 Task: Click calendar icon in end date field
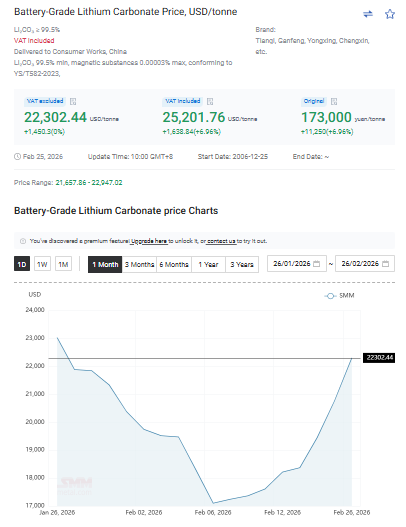click(385, 264)
